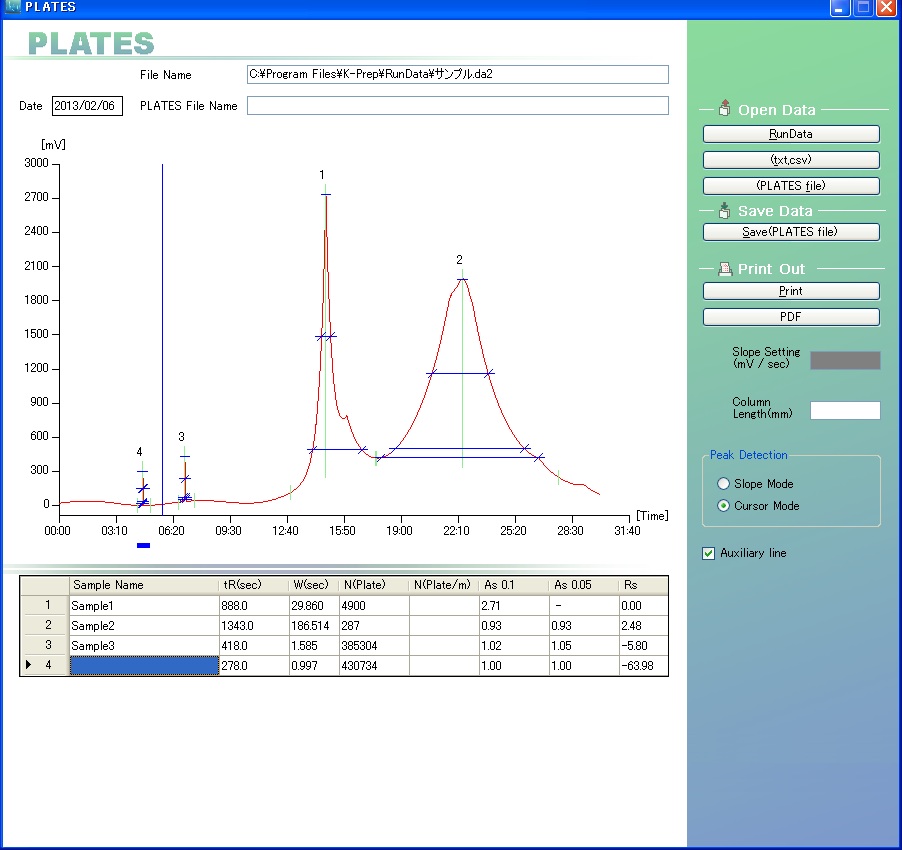
Task: Click the Print button
Action: [x=791, y=291]
